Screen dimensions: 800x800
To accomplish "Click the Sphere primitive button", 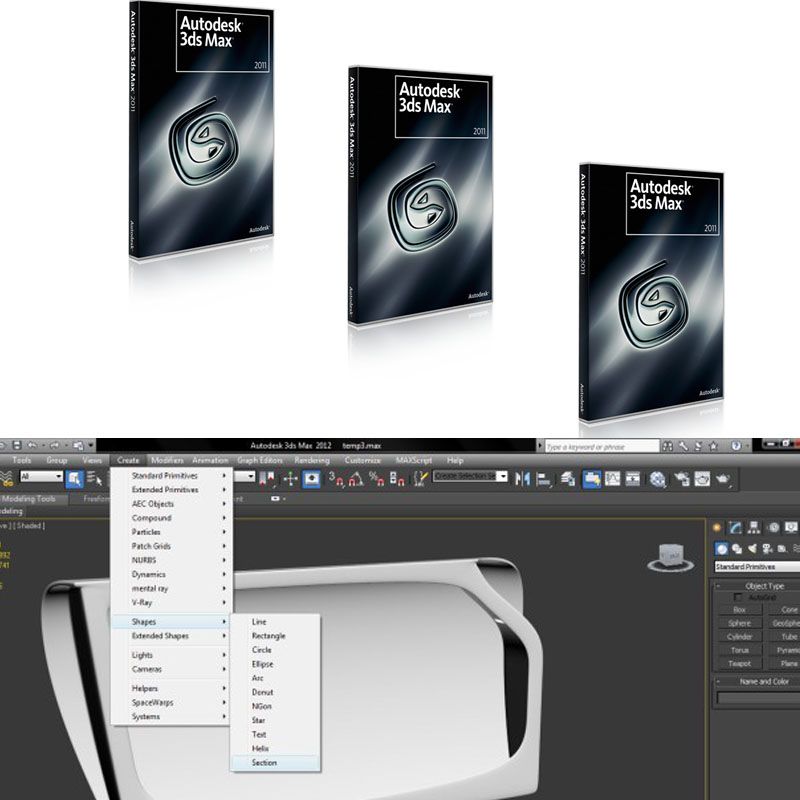I will [739, 623].
